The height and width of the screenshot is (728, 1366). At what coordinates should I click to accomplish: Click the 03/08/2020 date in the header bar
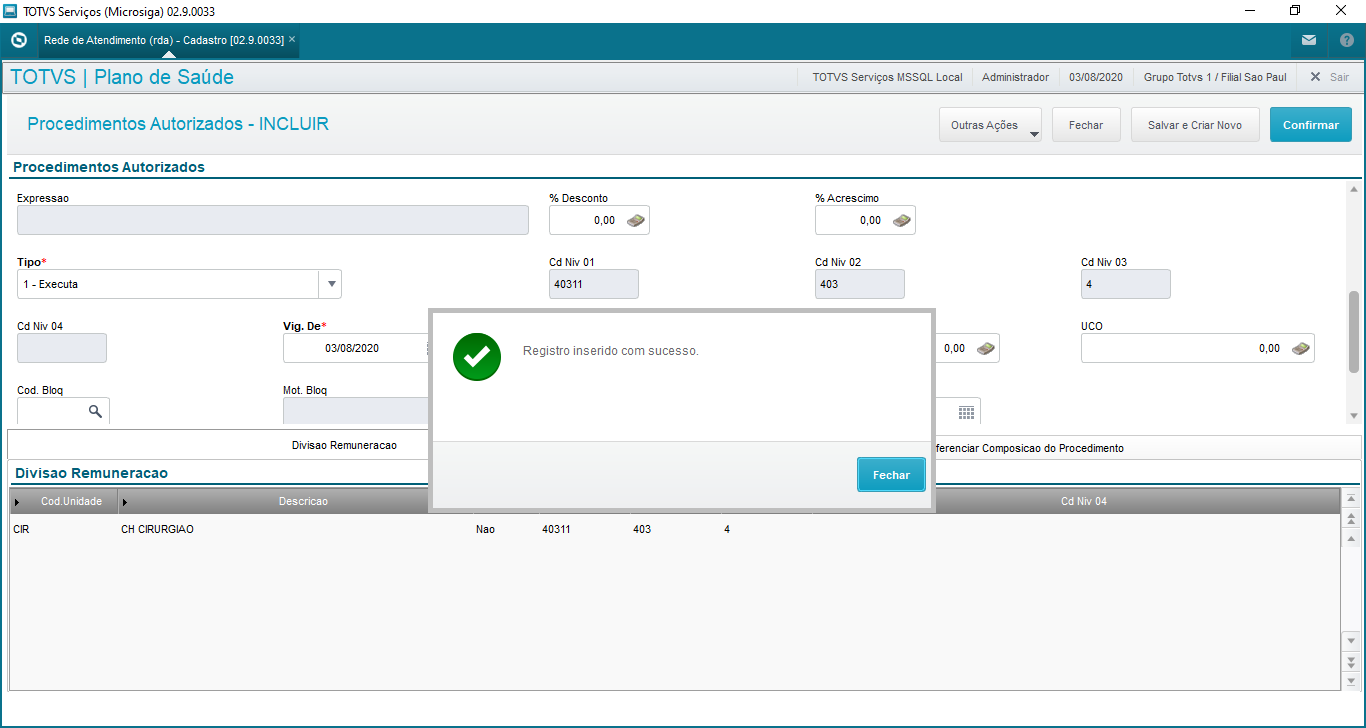(x=1096, y=77)
